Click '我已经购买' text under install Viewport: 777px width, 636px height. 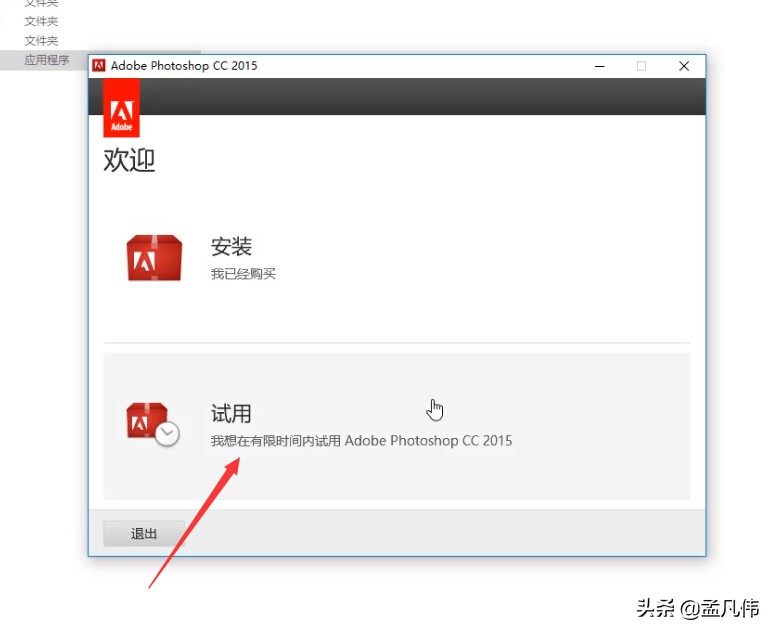point(243,274)
